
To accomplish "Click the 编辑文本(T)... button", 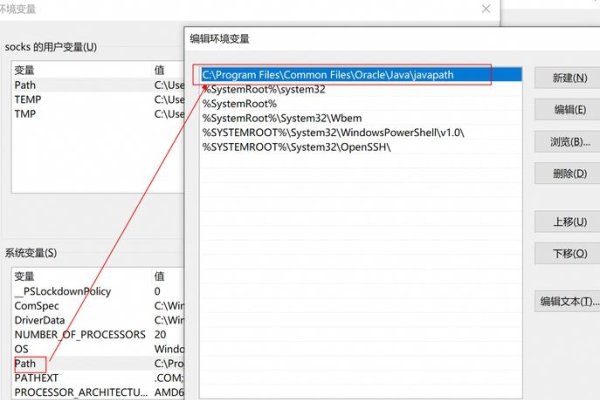I will pos(567,301).
